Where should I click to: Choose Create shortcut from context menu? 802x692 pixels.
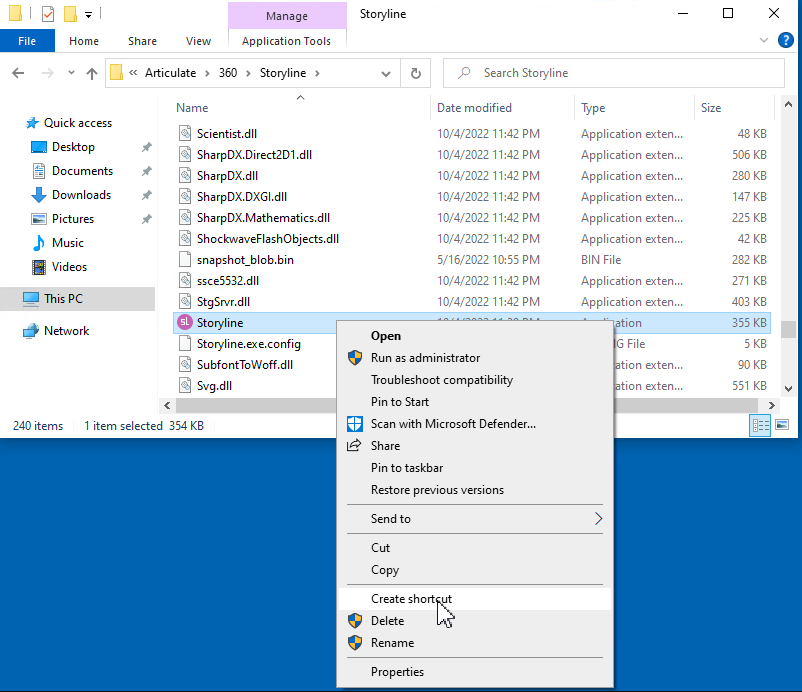pyautogui.click(x=475, y=598)
